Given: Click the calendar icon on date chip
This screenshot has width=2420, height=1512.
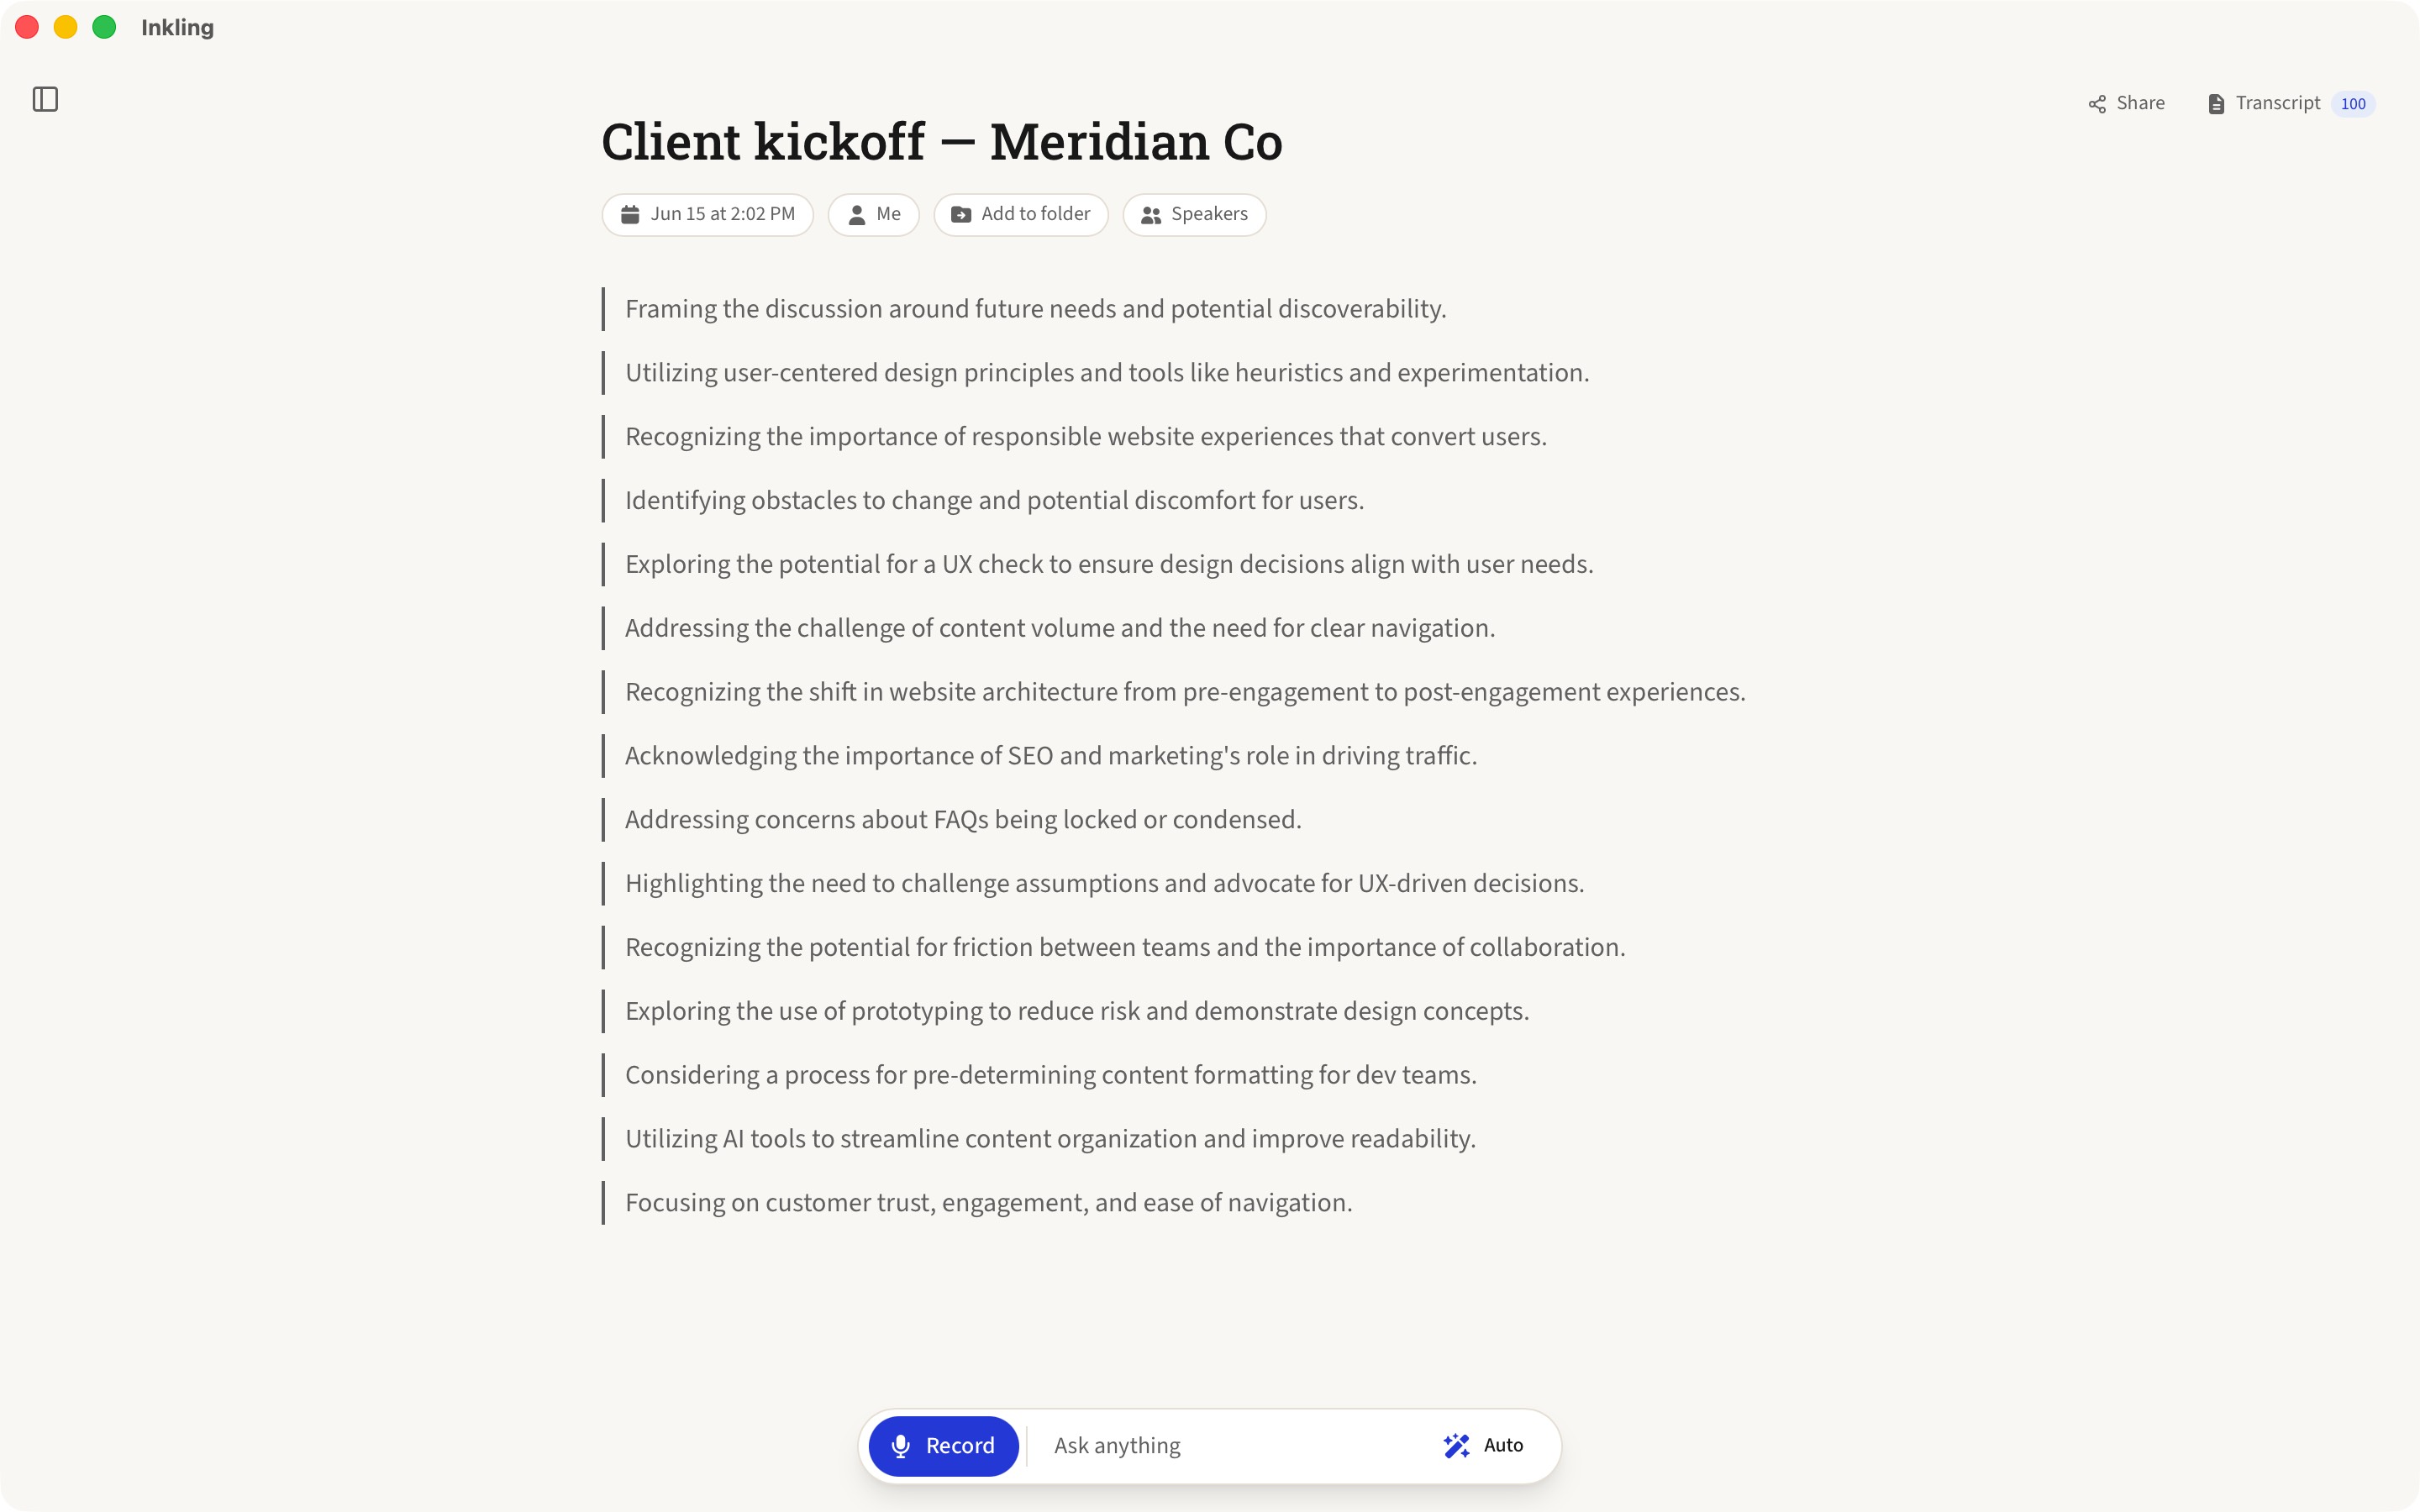Looking at the screenshot, I should (630, 214).
